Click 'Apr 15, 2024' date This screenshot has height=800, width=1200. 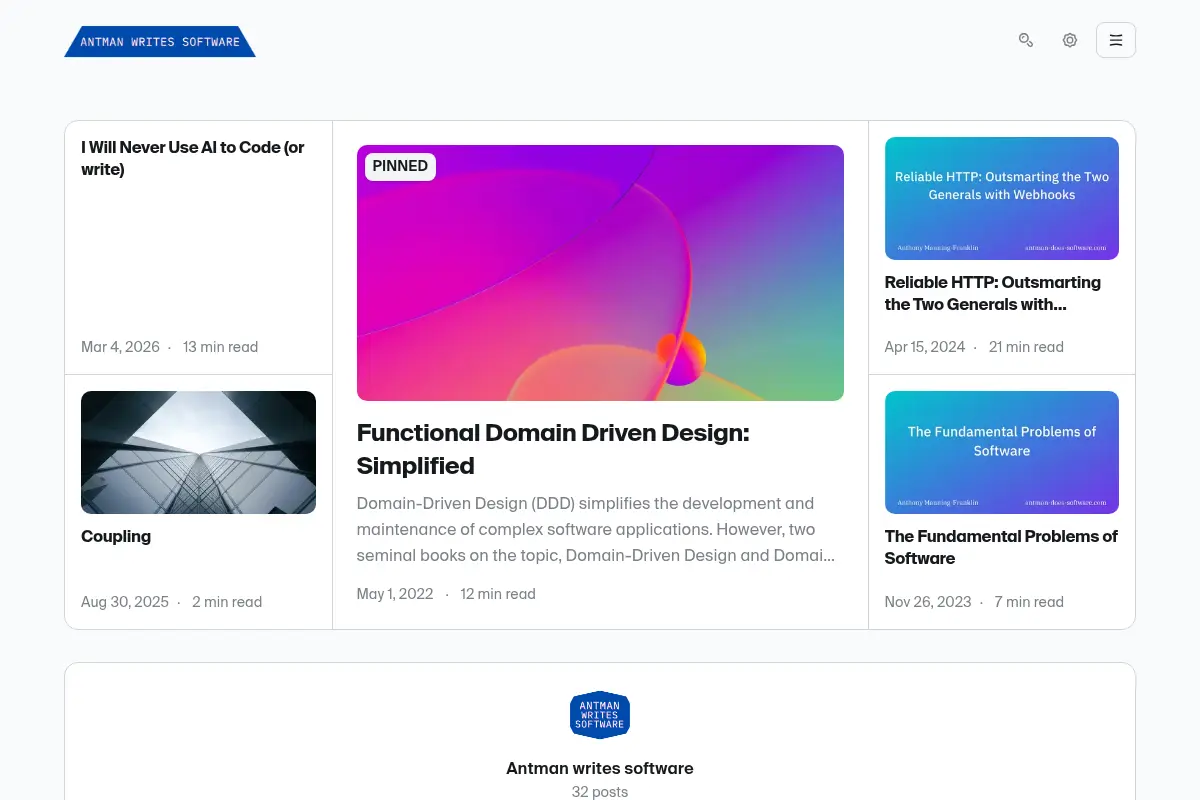pos(925,347)
